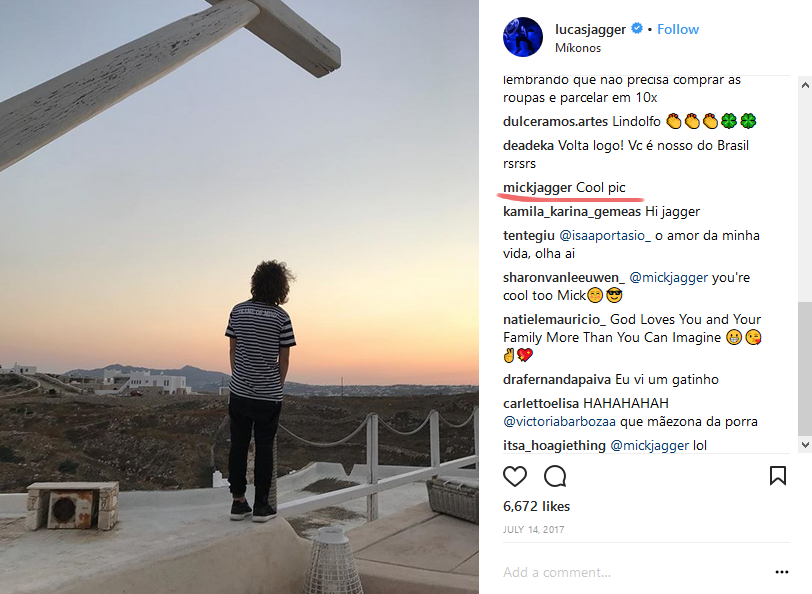Open kamila_karina_gemeas commenter profile
This screenshot has height=594, width=812.
coord(572,211)
